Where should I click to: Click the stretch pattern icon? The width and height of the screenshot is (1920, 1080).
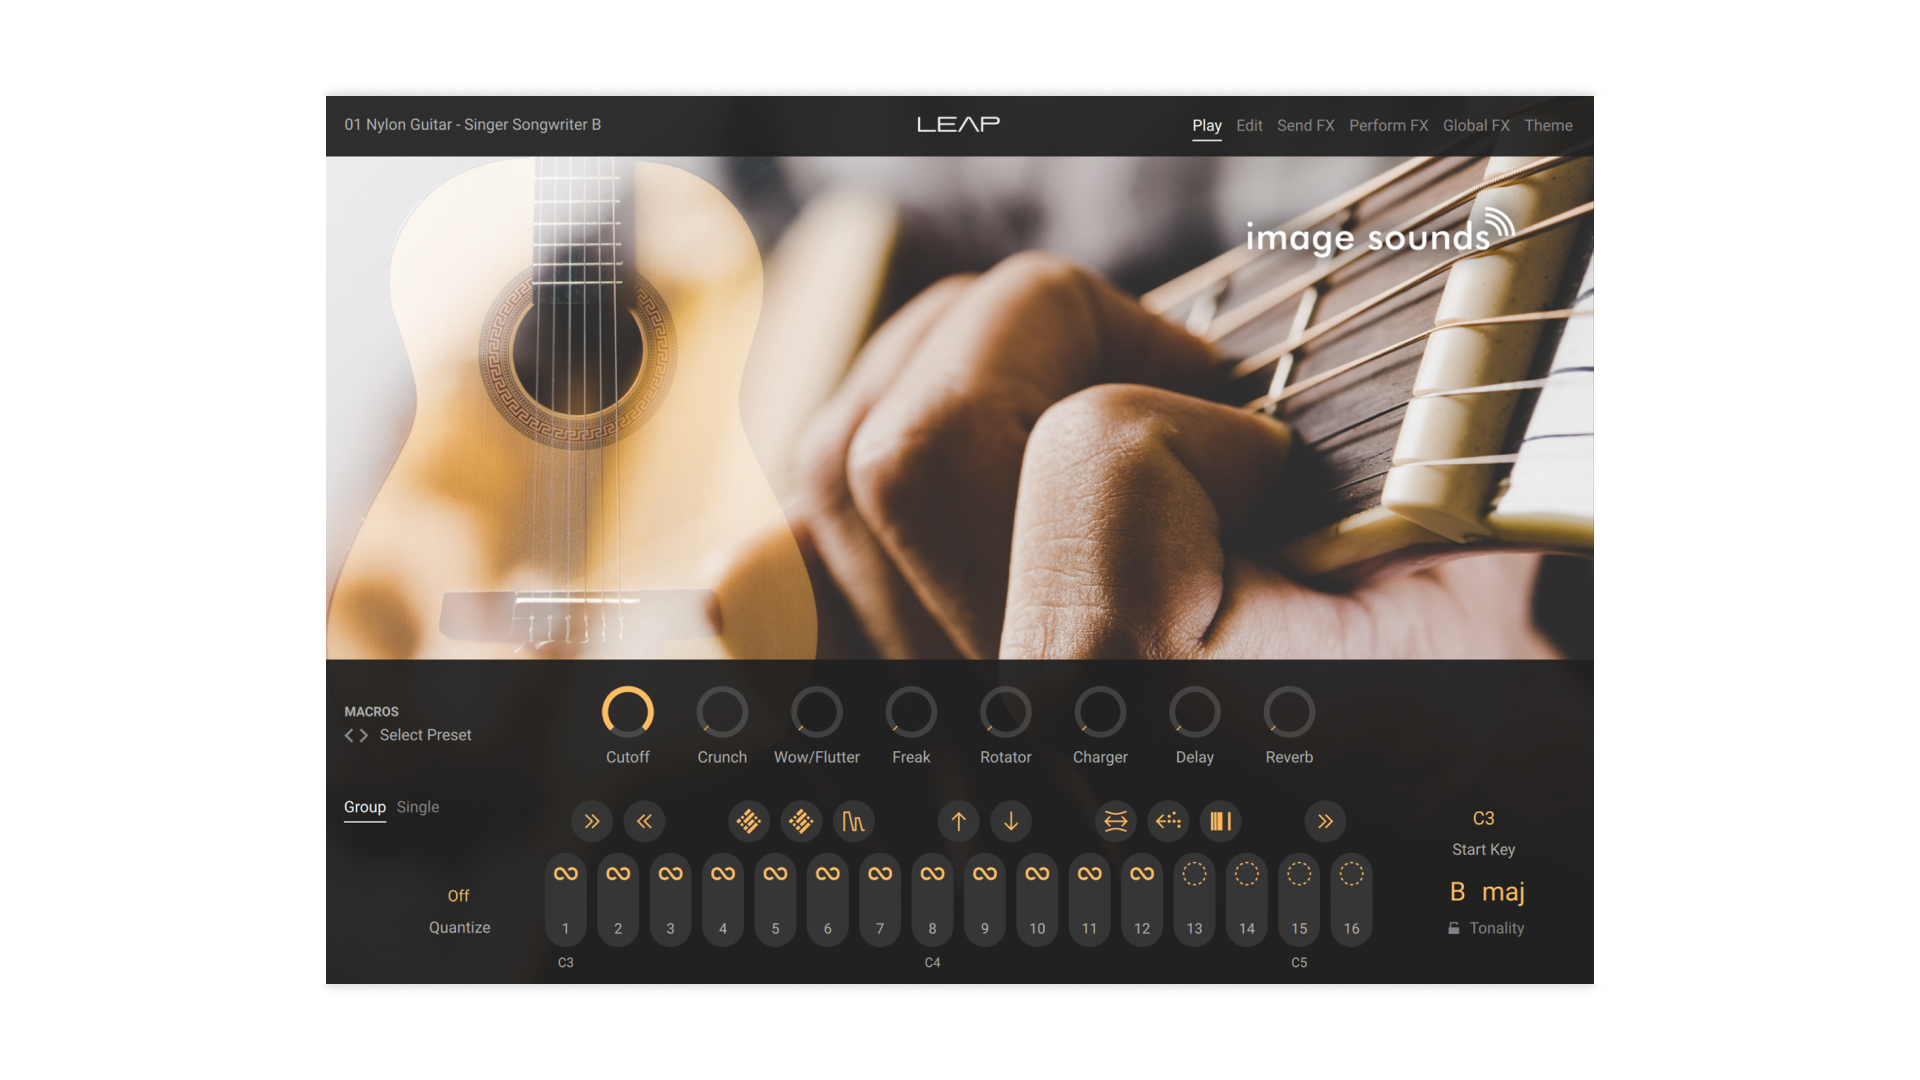click(1115, 821)
